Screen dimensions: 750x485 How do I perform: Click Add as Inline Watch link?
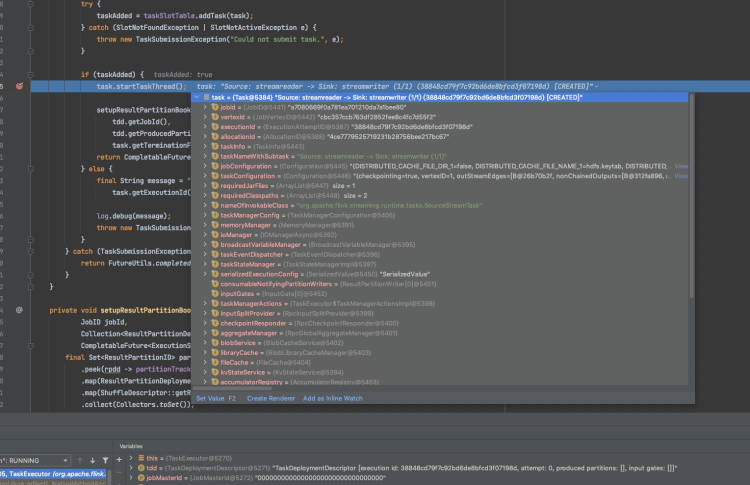pyautogui.click(x=333, y=398)
